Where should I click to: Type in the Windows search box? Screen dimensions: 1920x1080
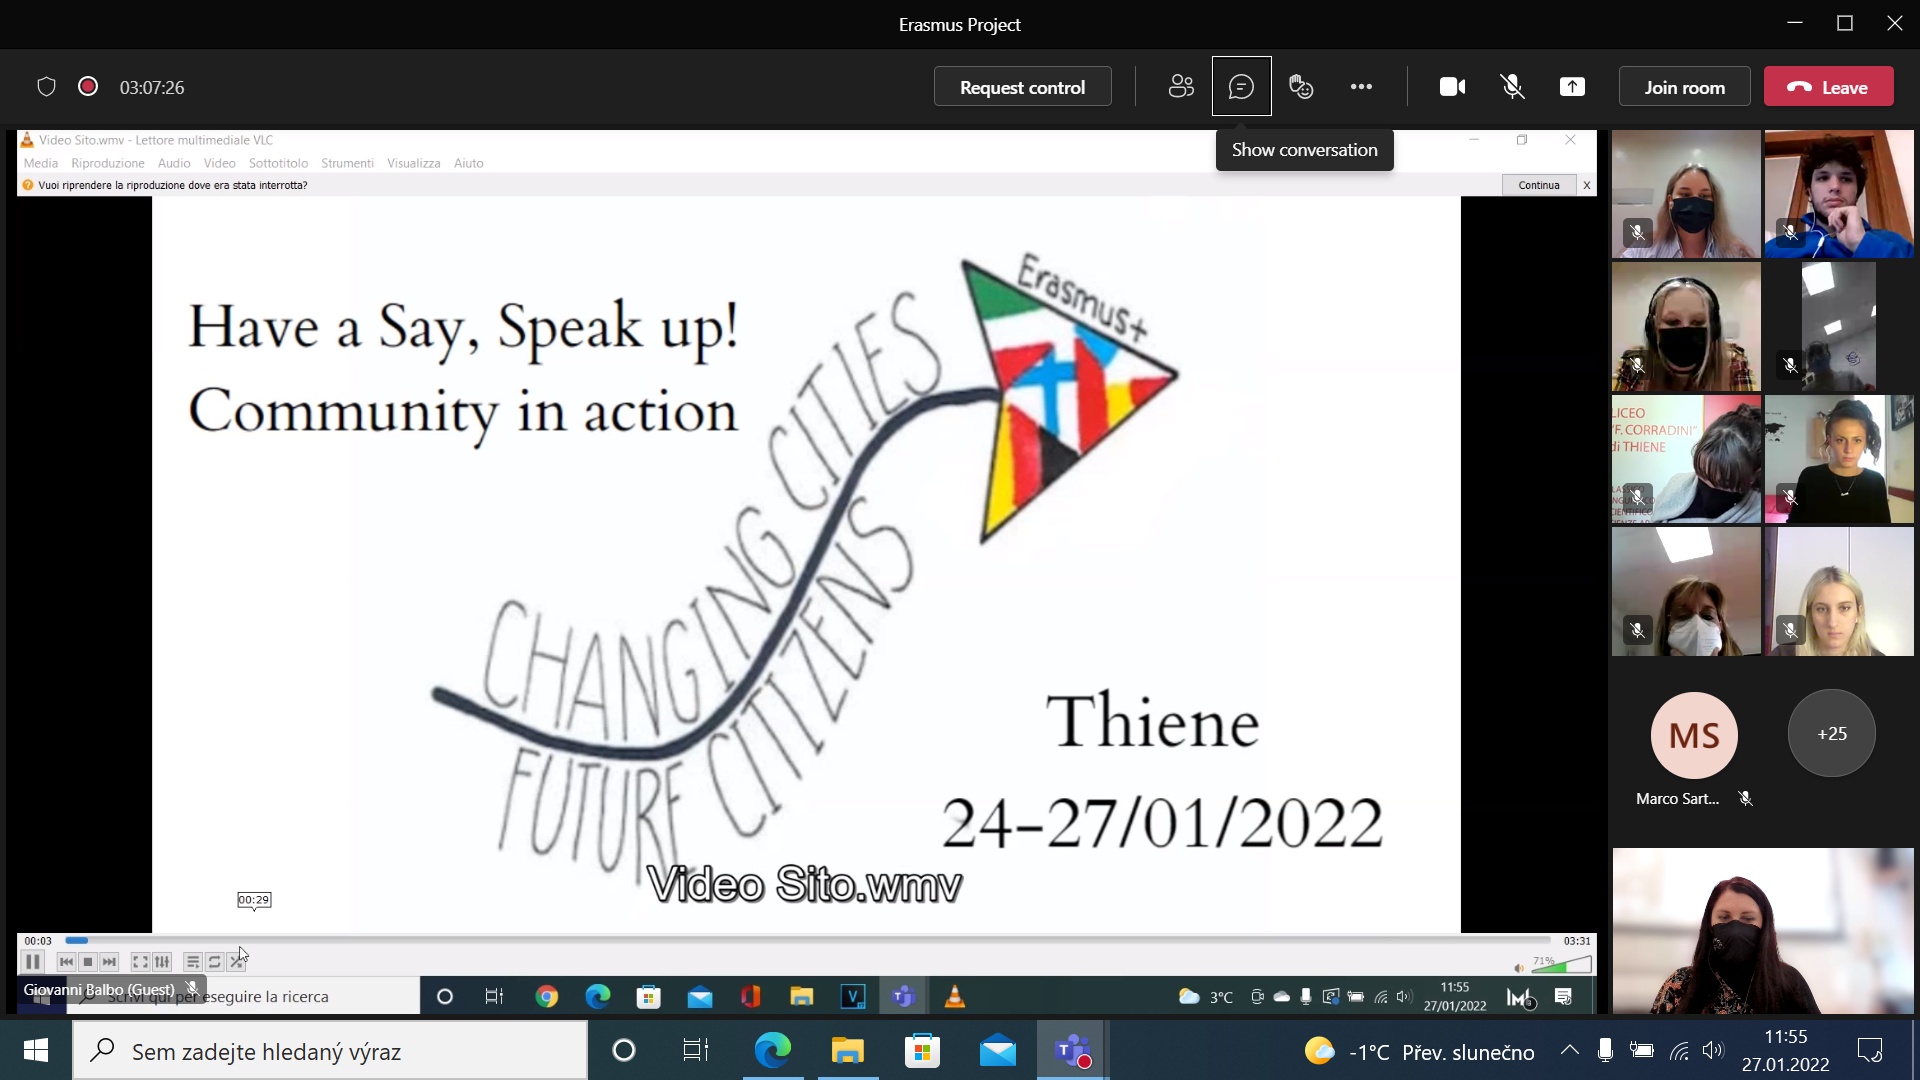330,1051
